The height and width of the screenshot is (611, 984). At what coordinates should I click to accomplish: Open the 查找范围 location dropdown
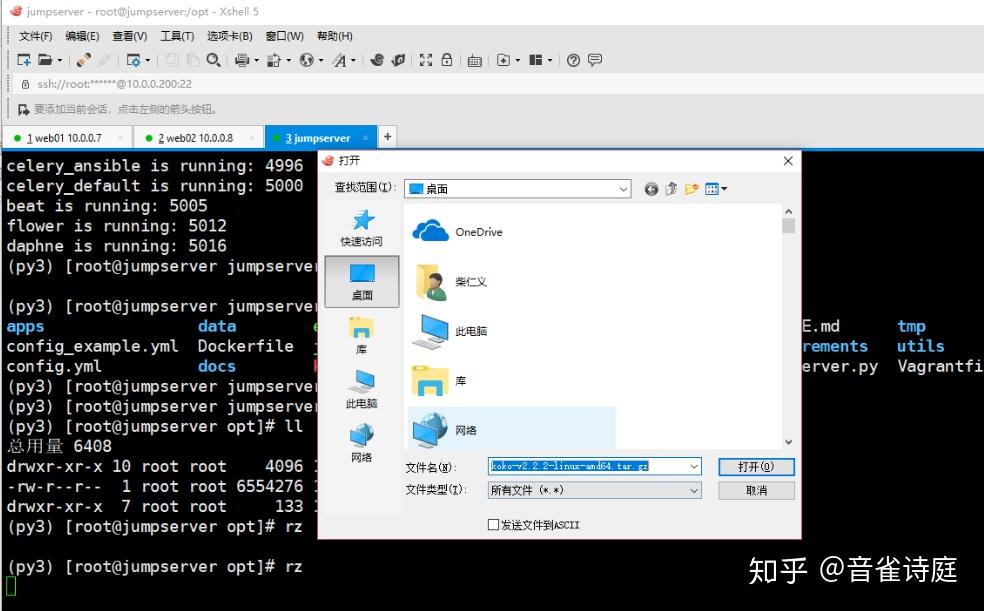click(624, 188)
